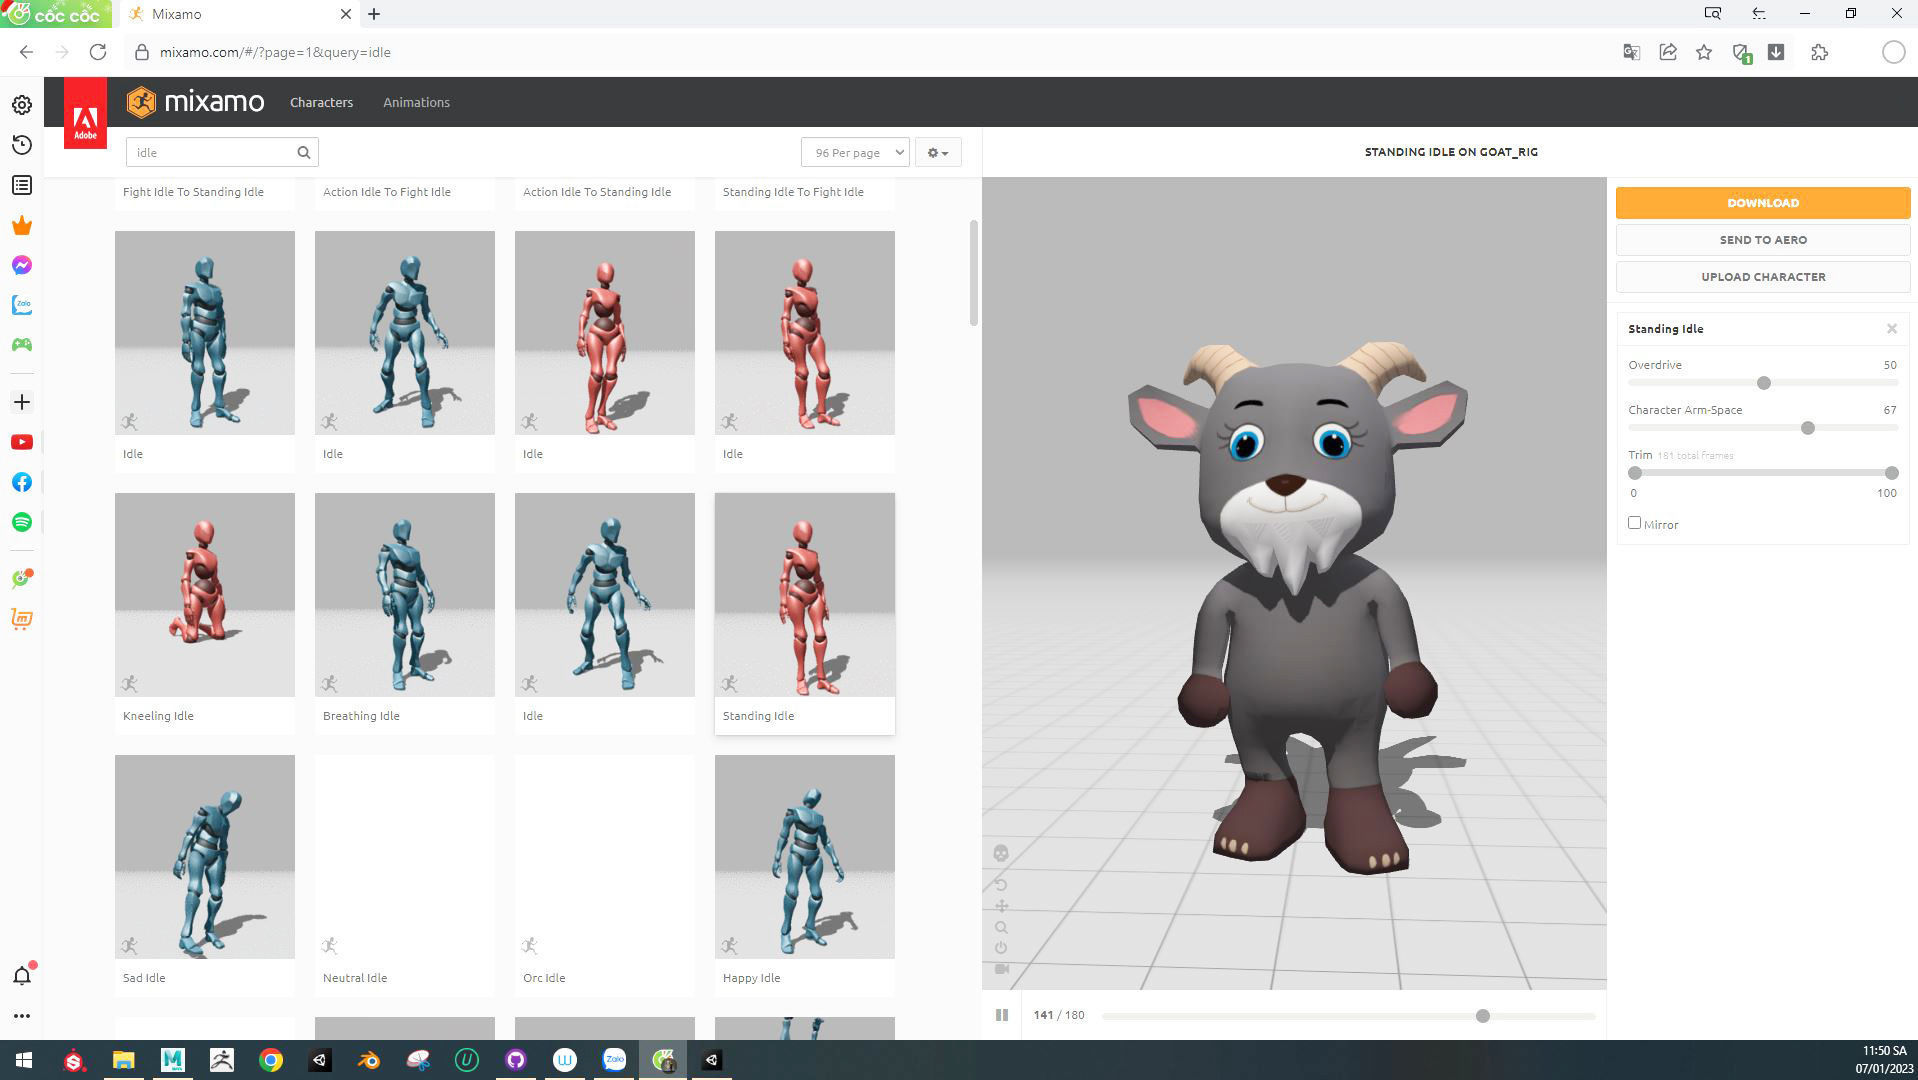
Task: Toggle the follow camera icon
Action: click(1002, 969)
